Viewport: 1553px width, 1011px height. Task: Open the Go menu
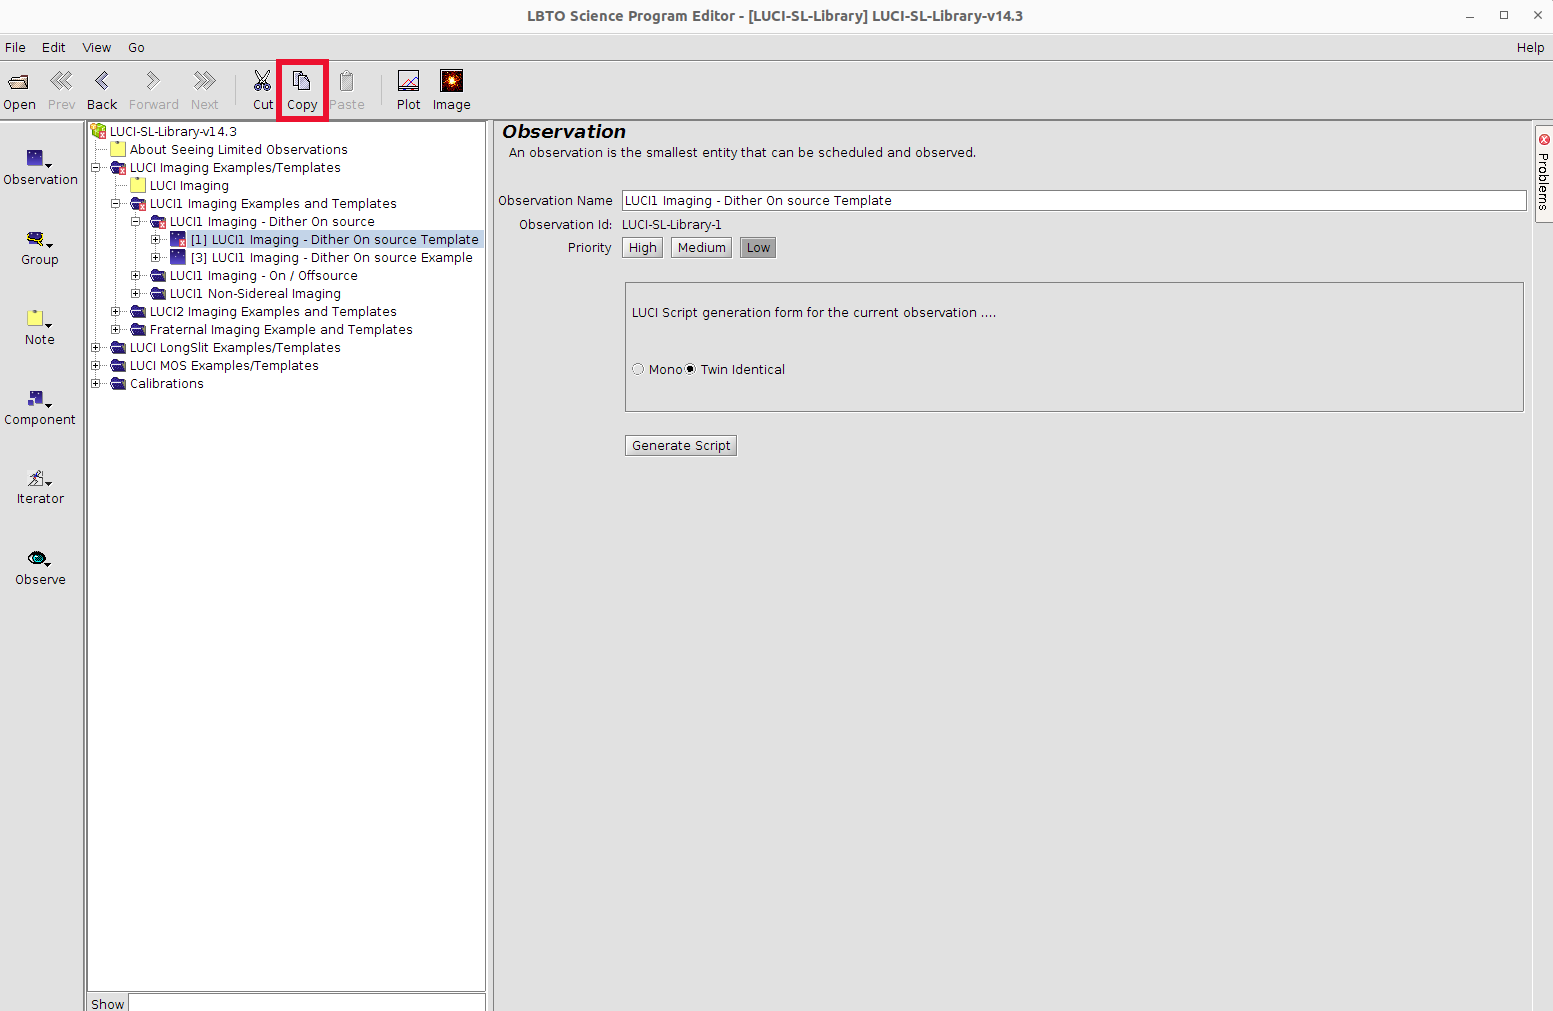136,47
